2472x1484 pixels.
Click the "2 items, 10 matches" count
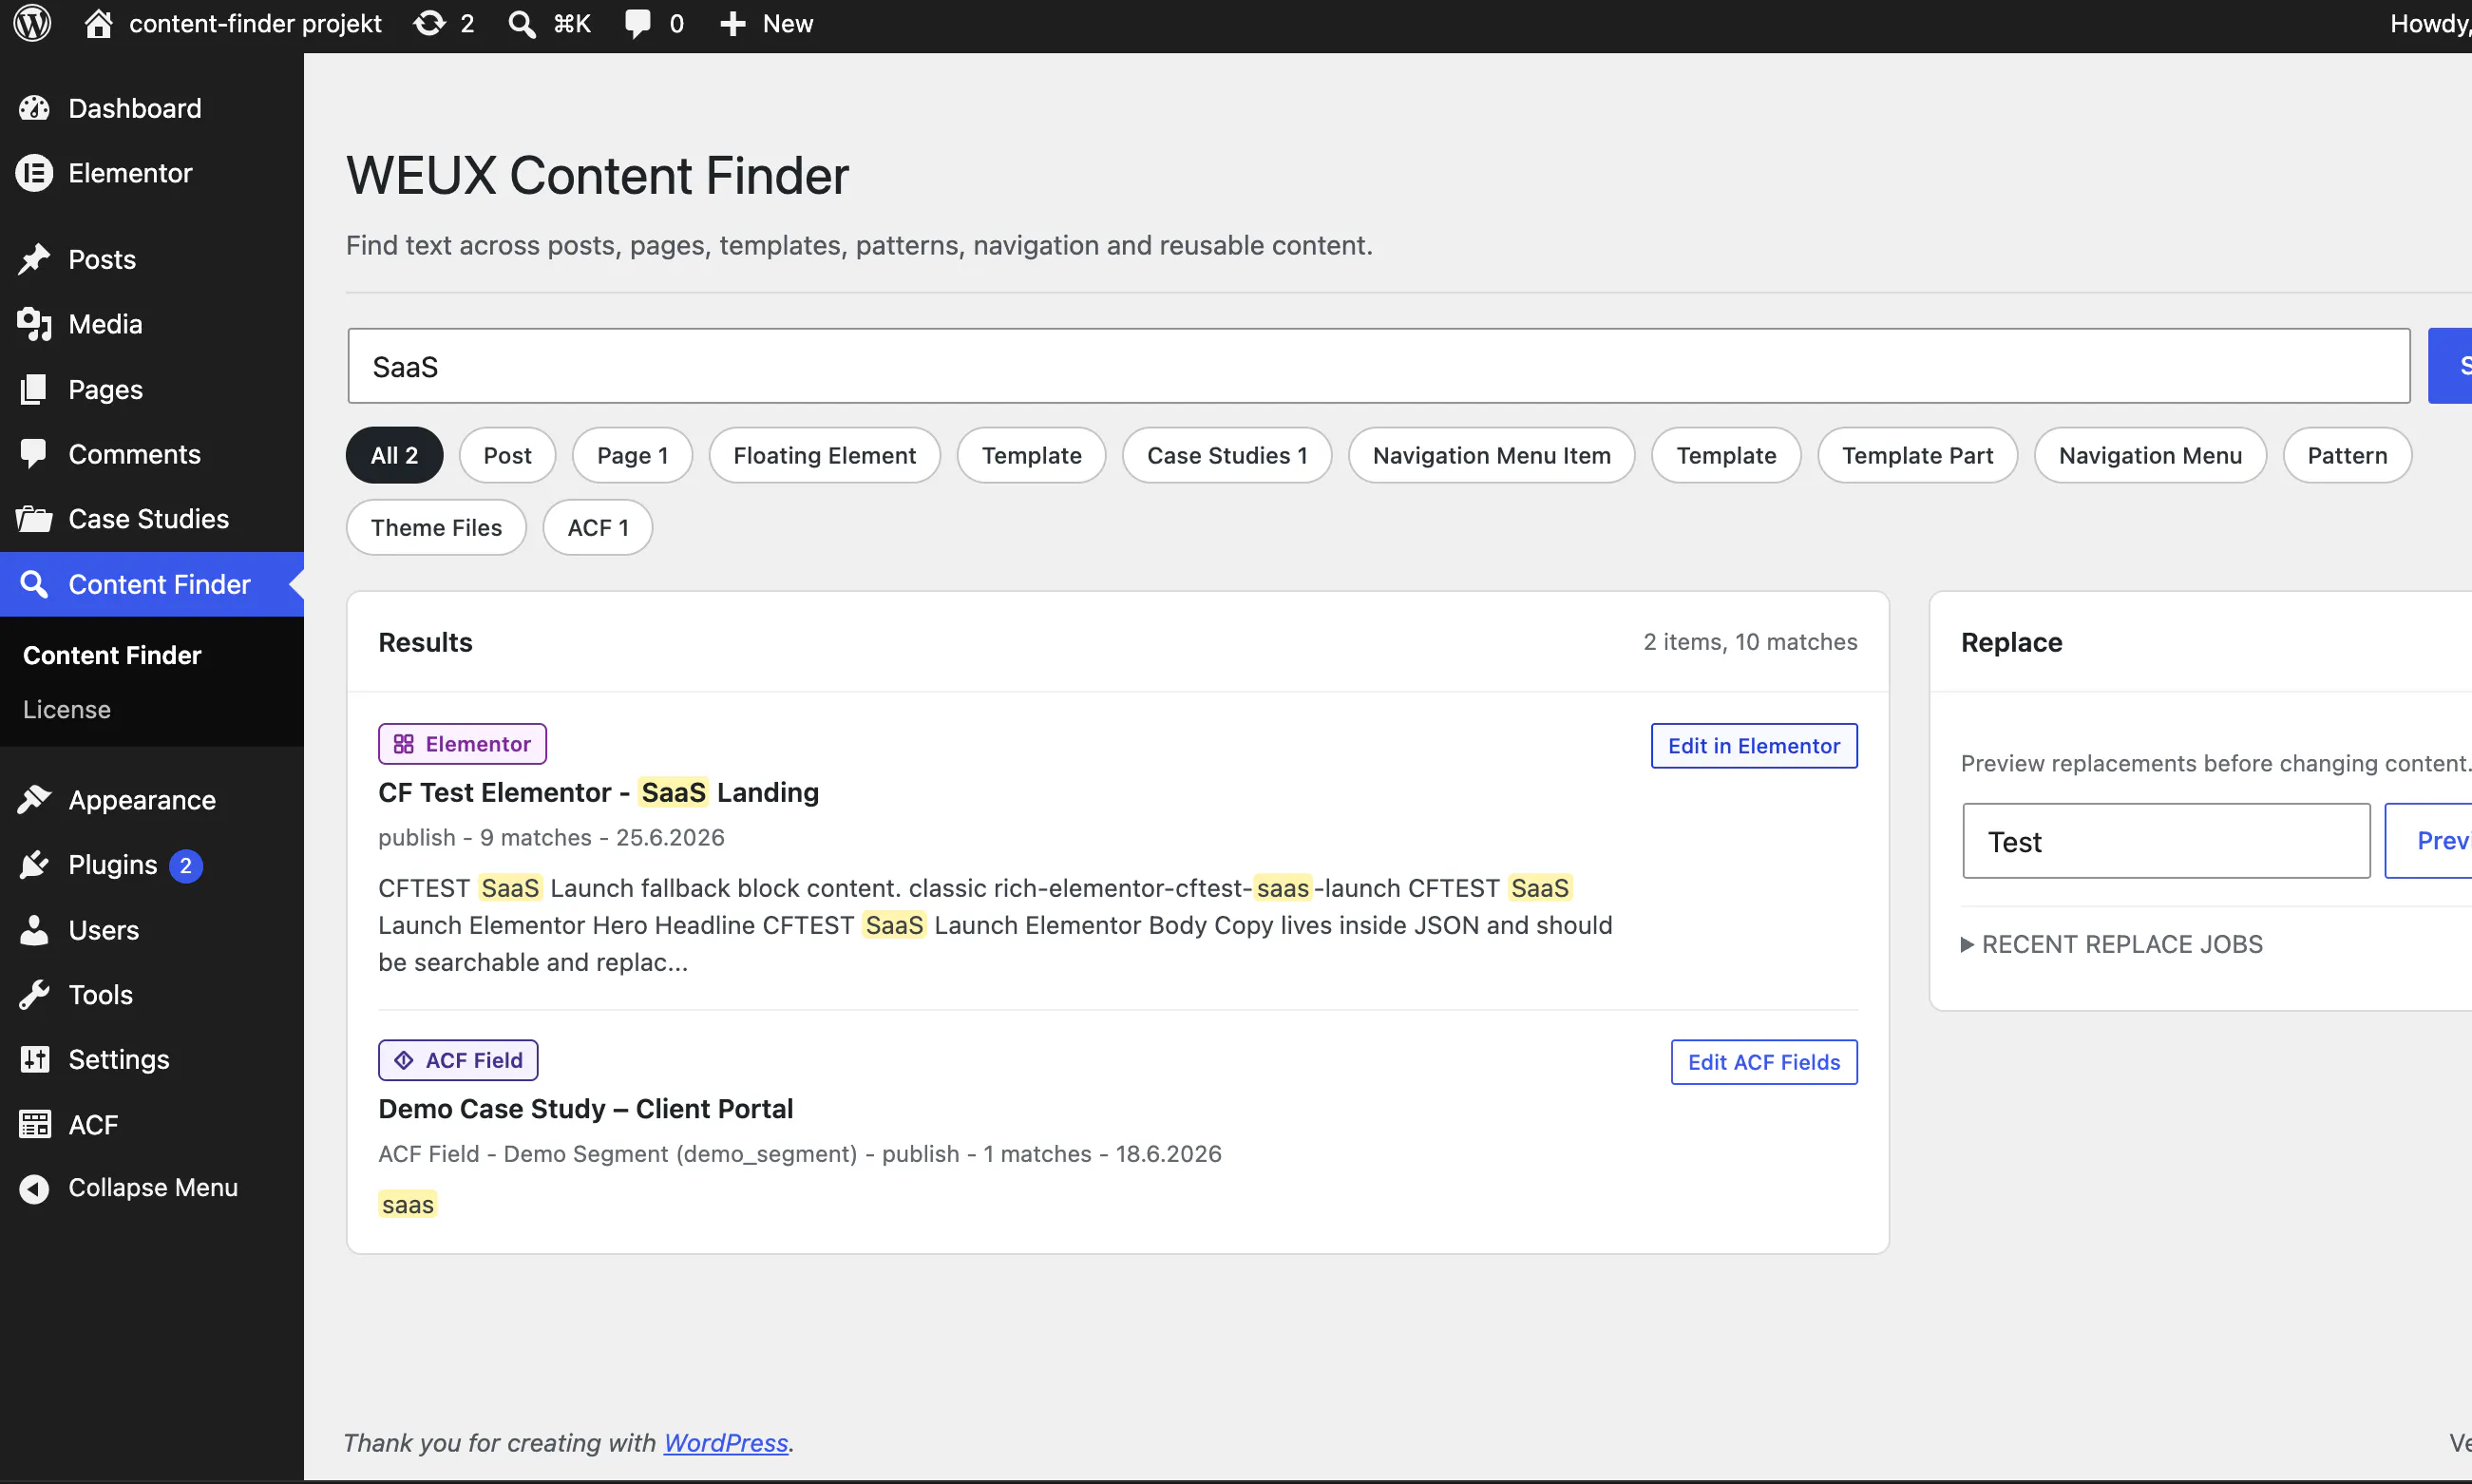1750,642
